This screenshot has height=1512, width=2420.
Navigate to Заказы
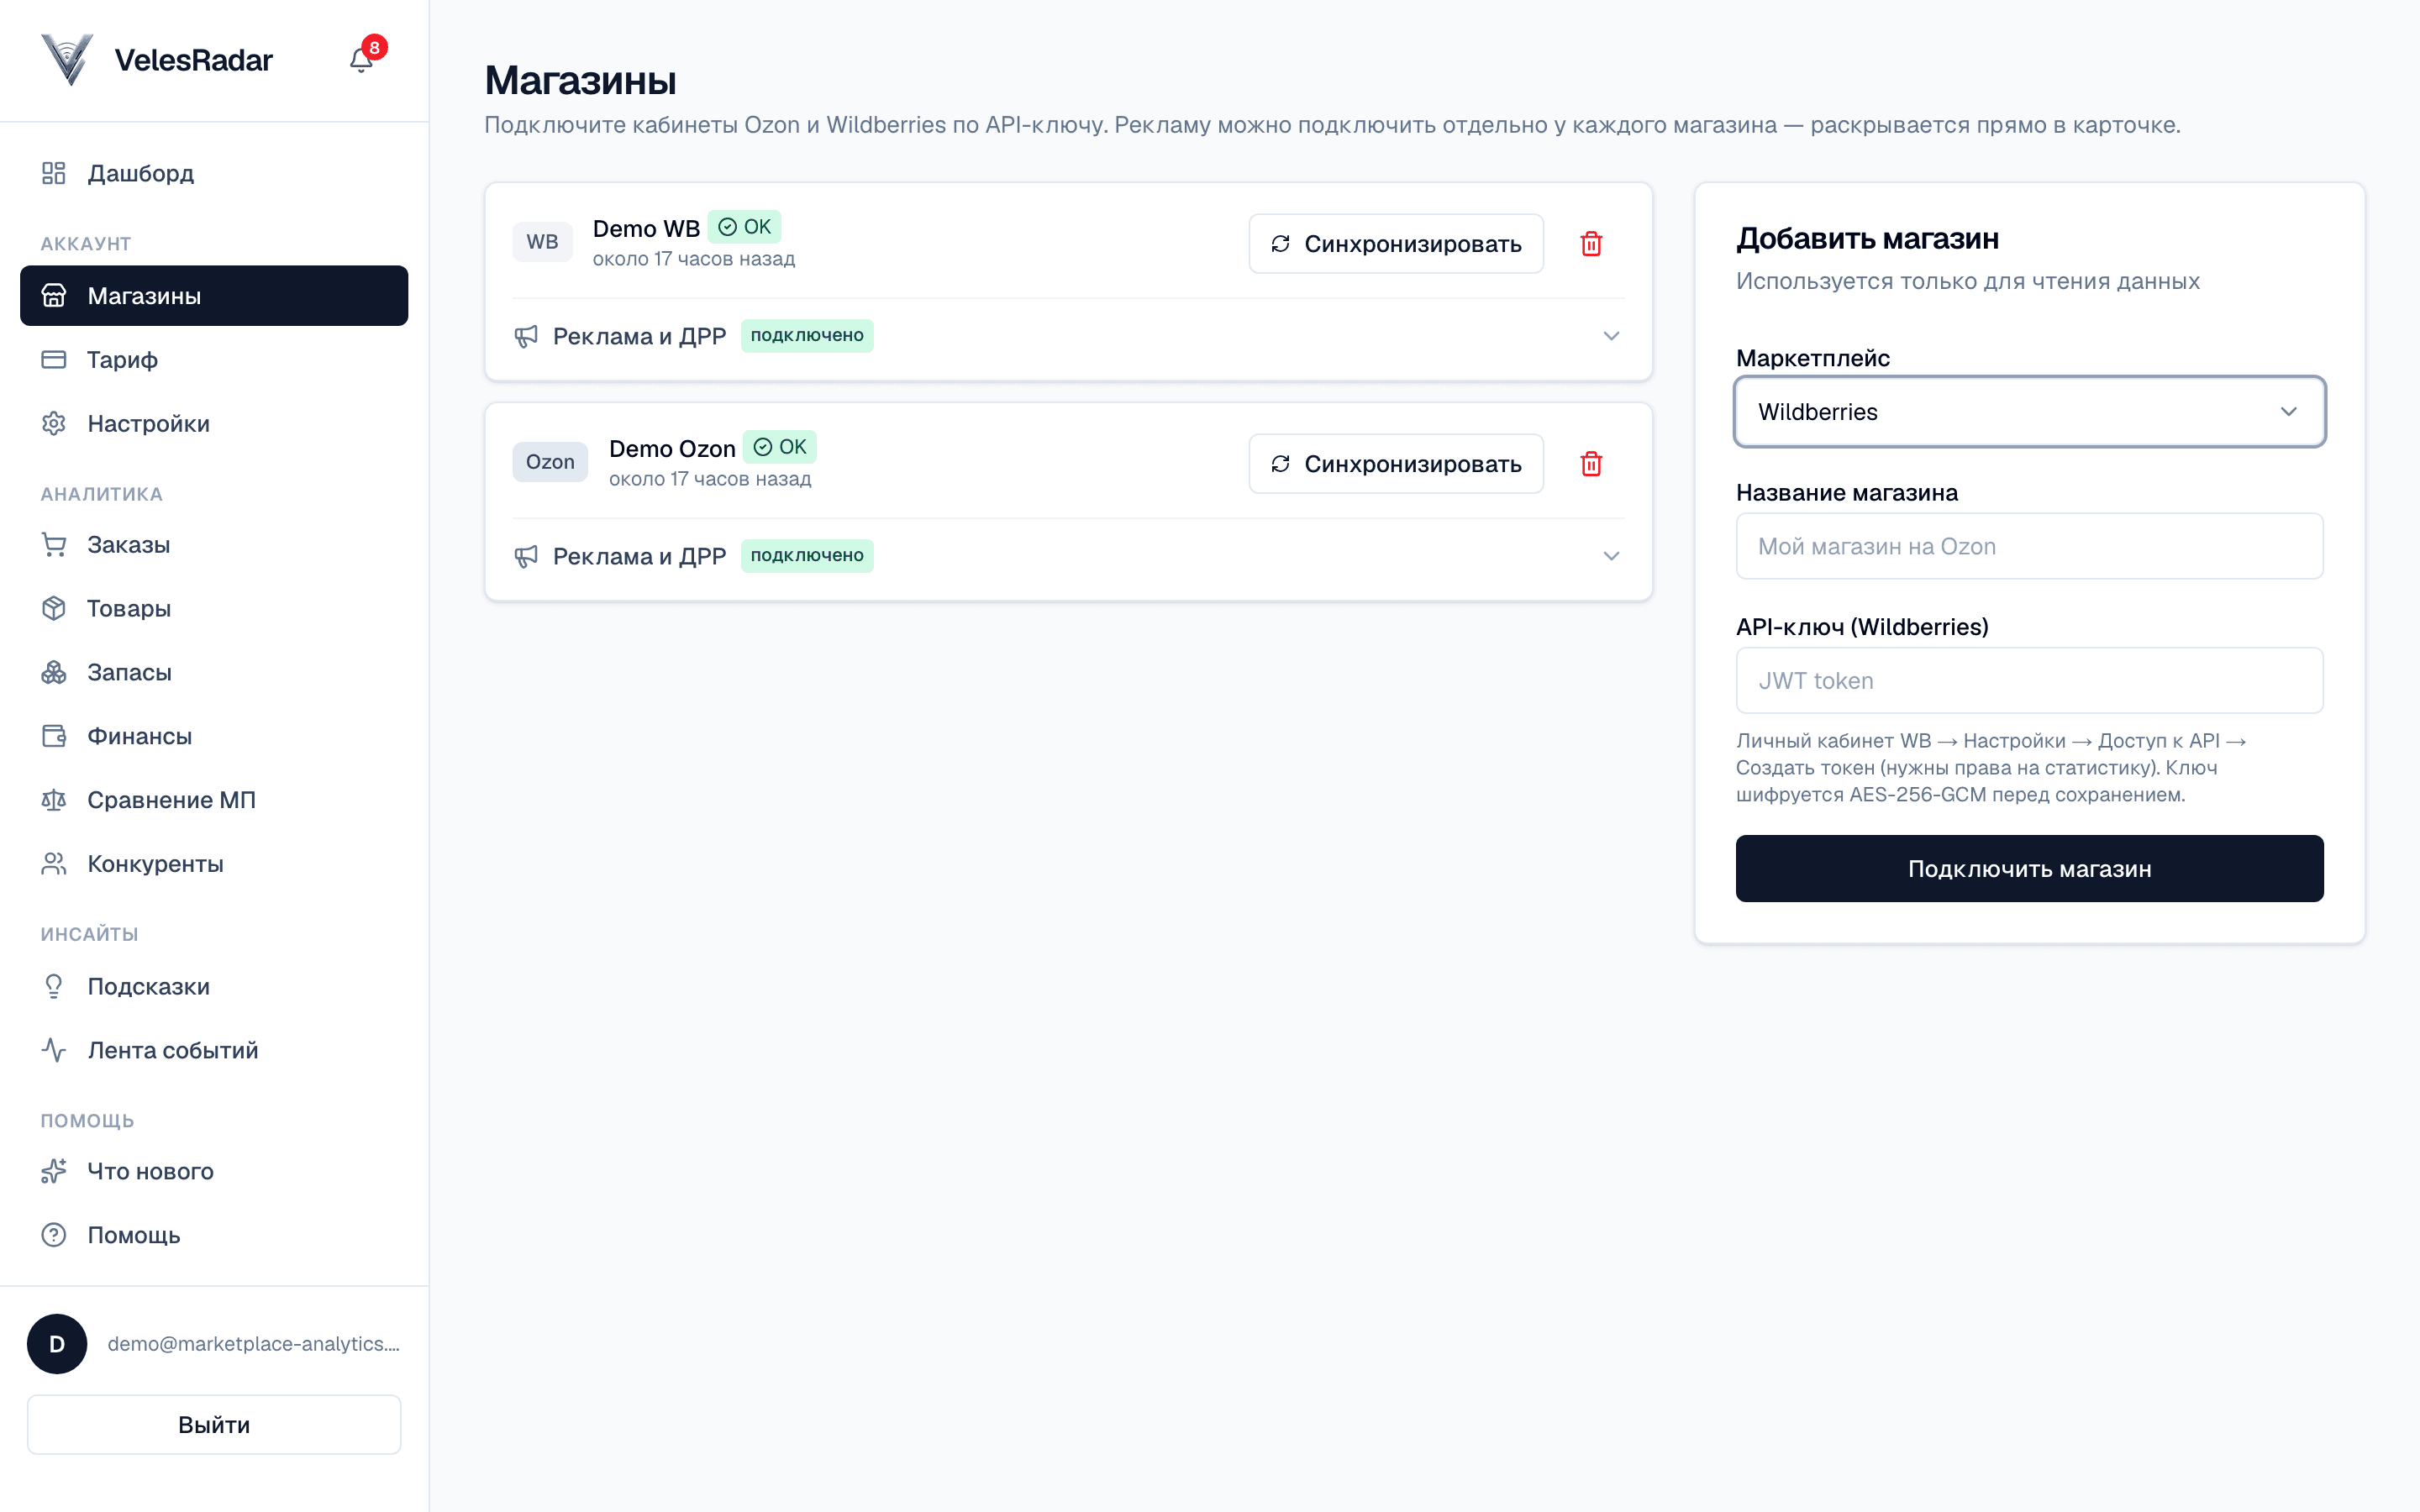214,544
